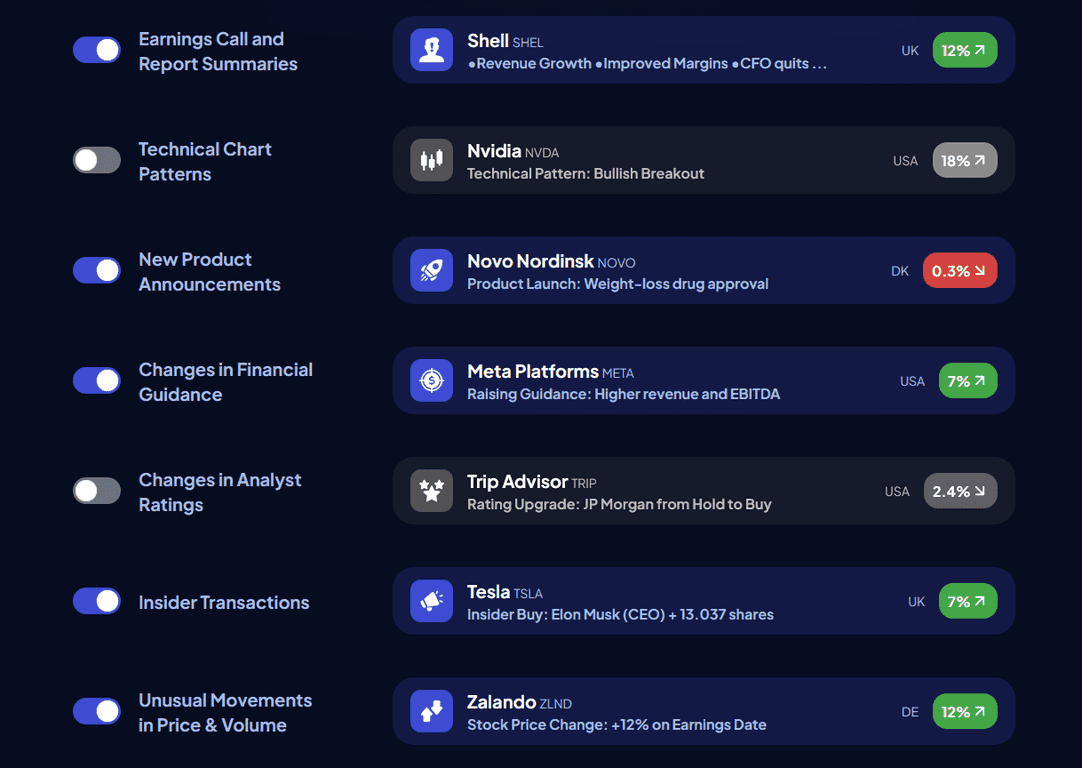Click the grey 18% badge on Nvidia card

click(x=964, y=160)
